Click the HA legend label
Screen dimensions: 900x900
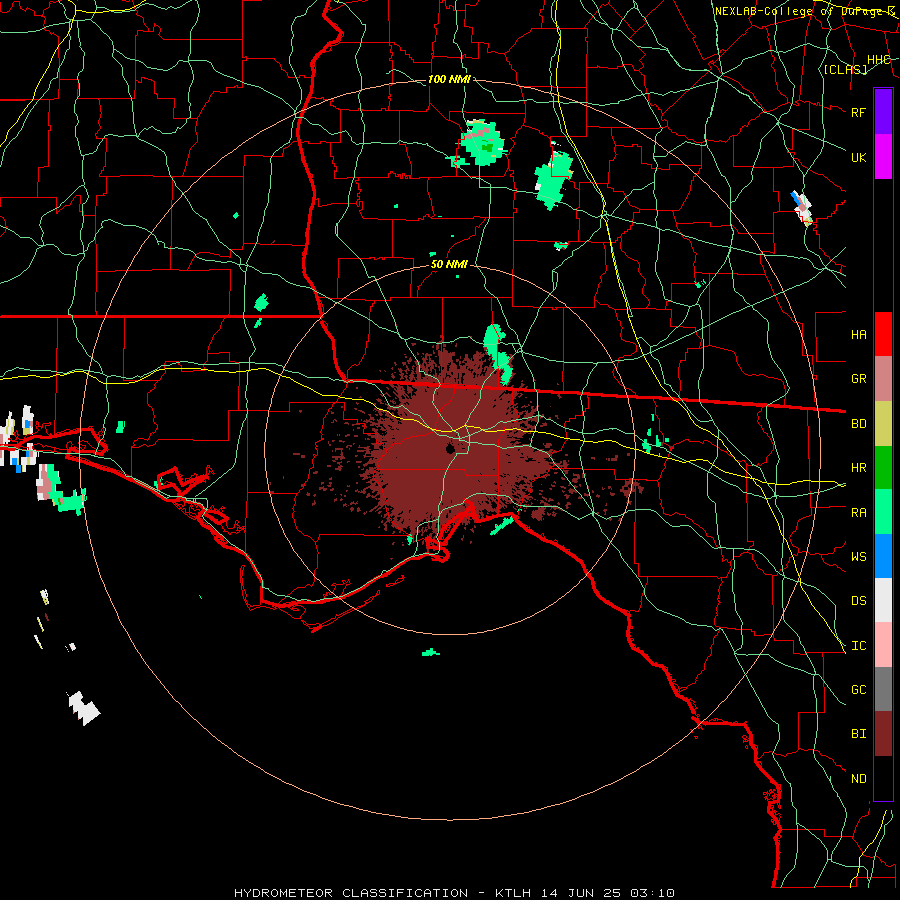click(859, 335)
